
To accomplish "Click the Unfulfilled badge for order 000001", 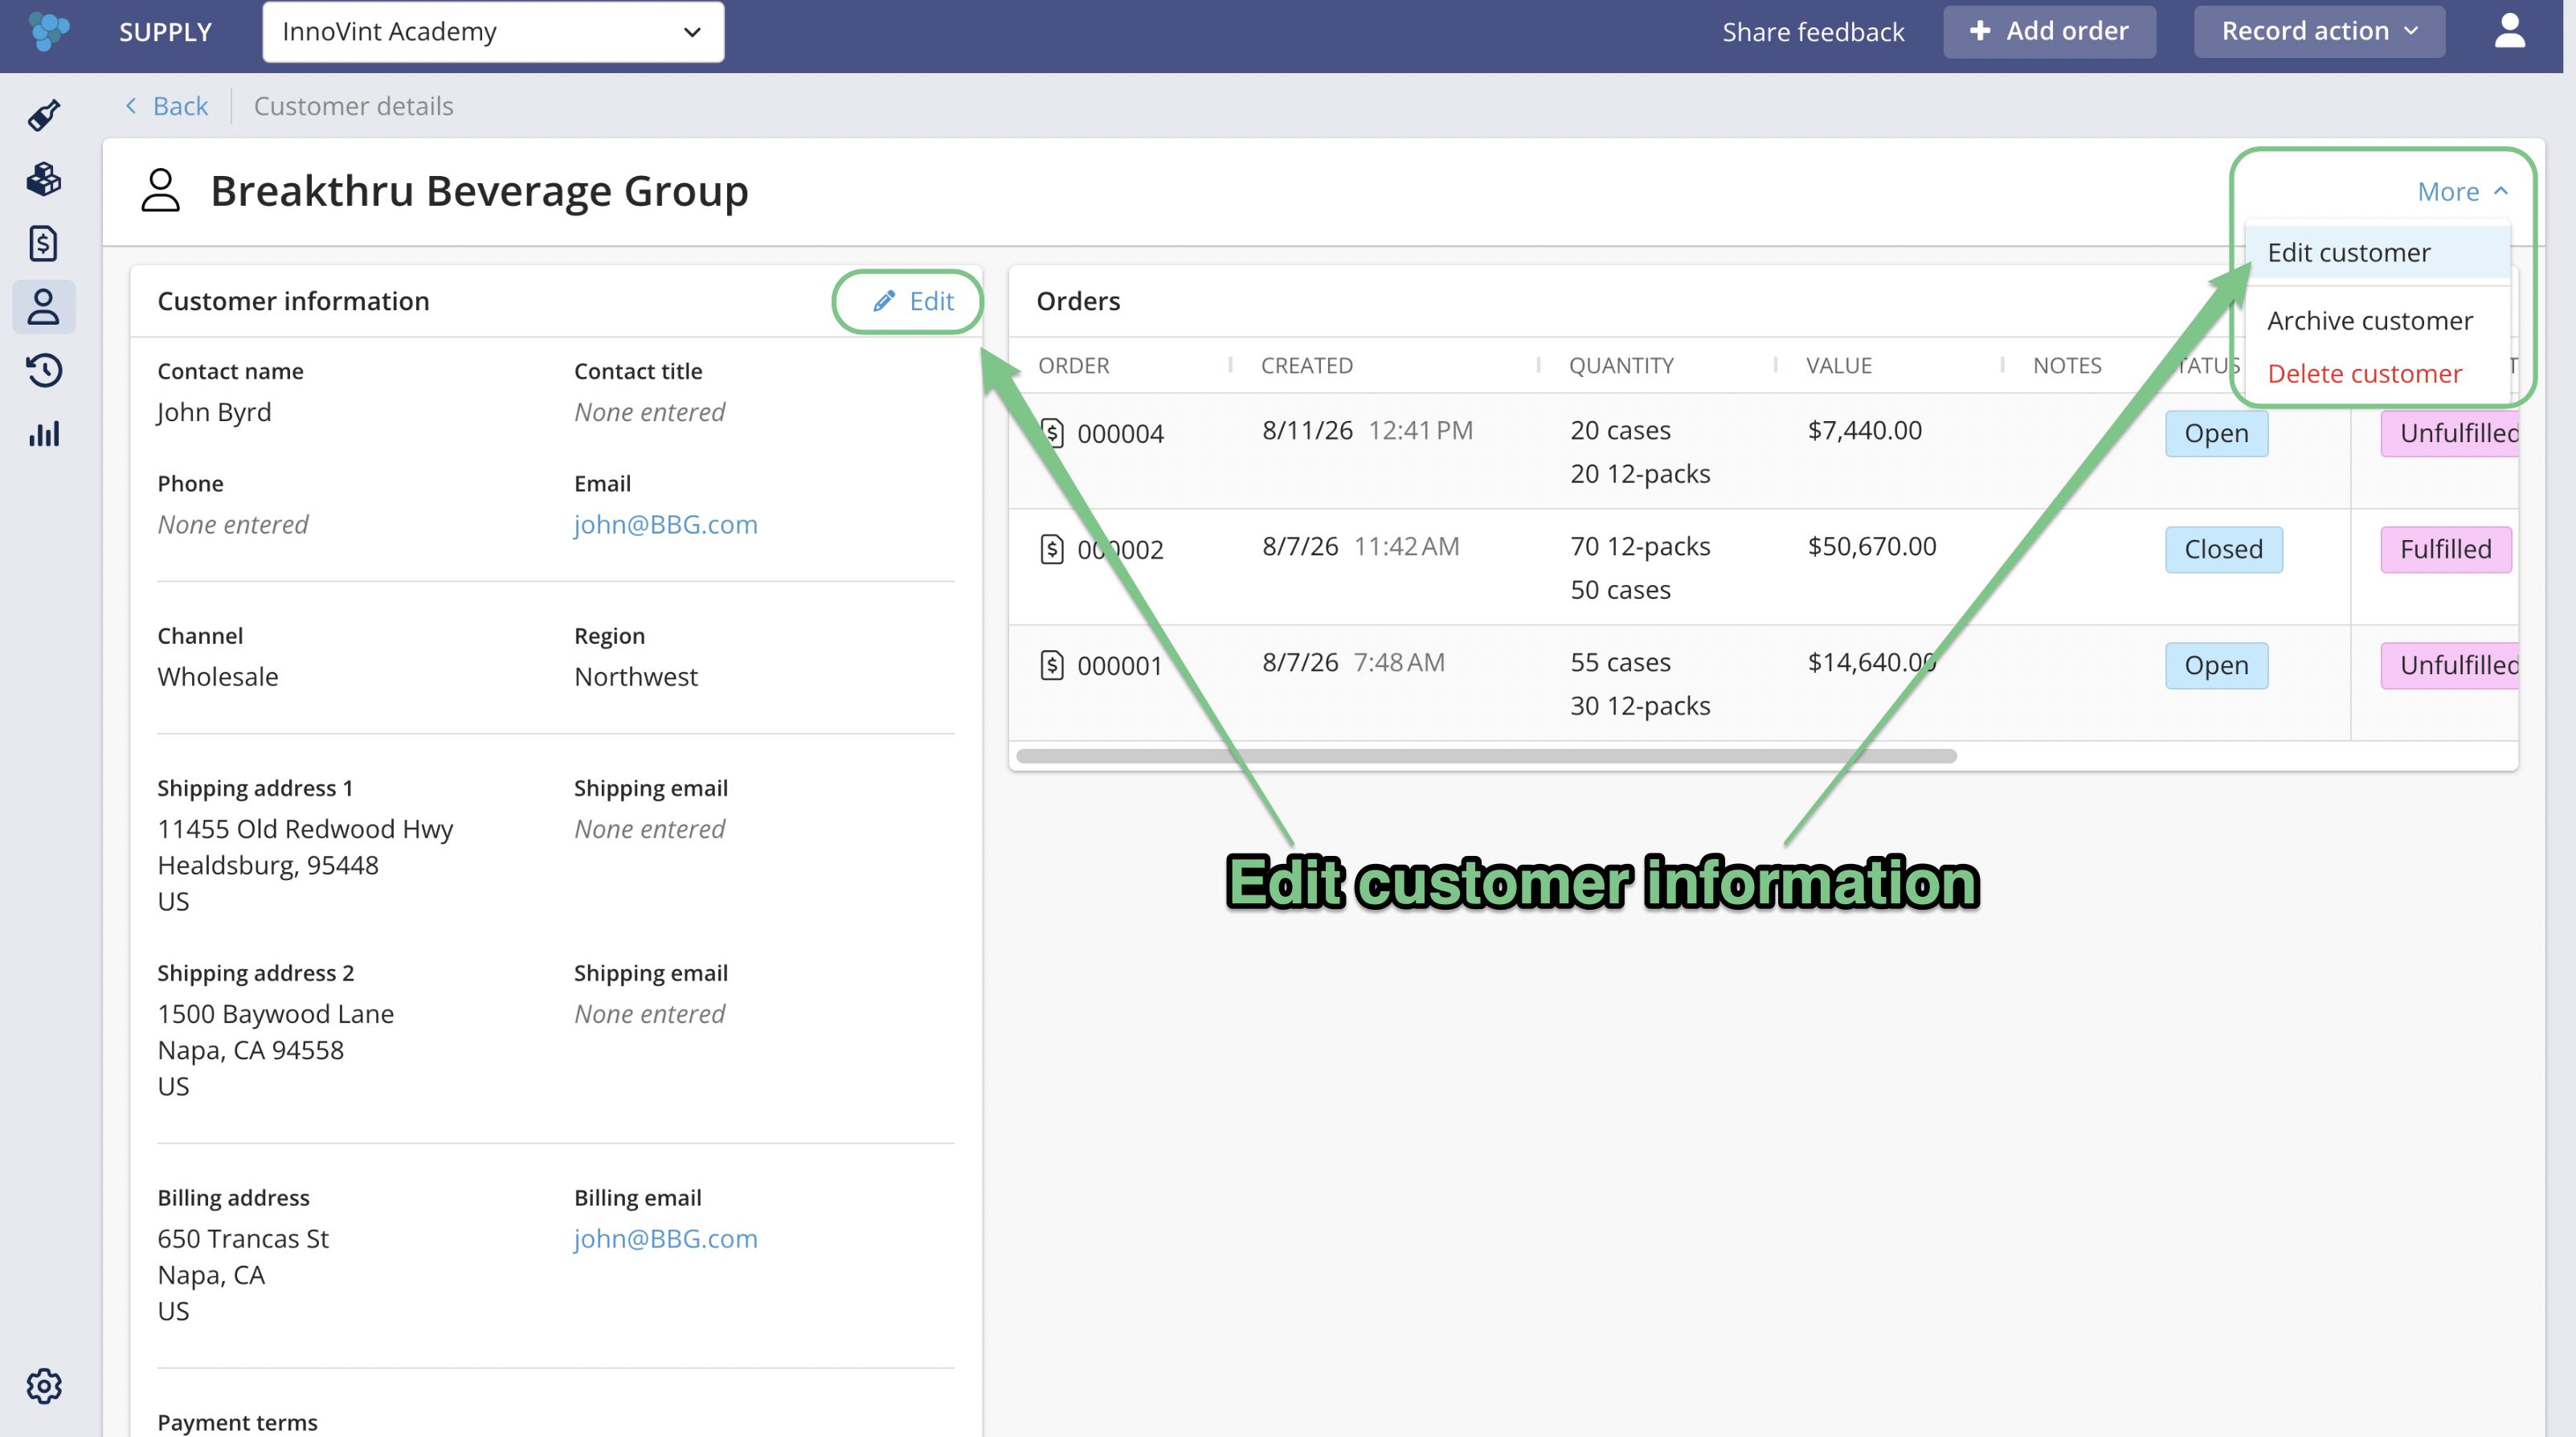I will point(2450,665).
